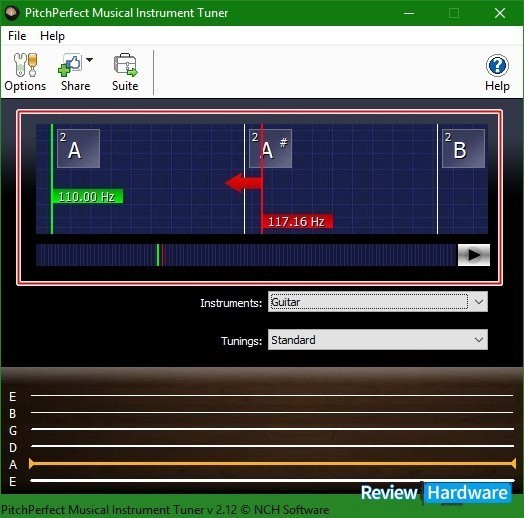Minimize the PitchPerfect window
This screenshot has height=518, width=524.
click(409, 13)
